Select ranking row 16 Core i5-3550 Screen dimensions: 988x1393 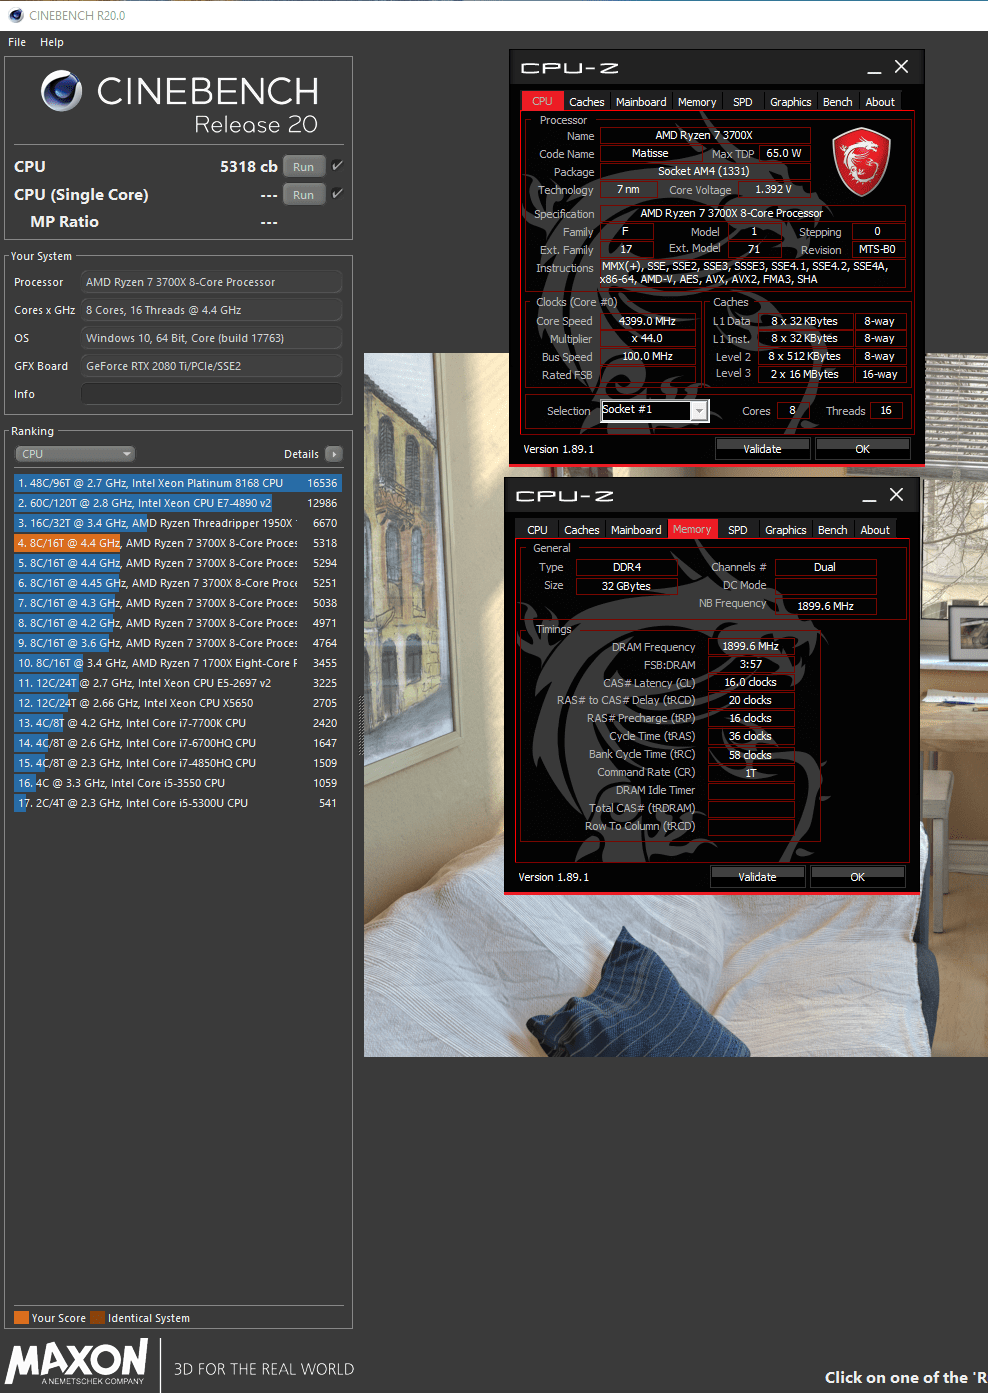[178, 783]
